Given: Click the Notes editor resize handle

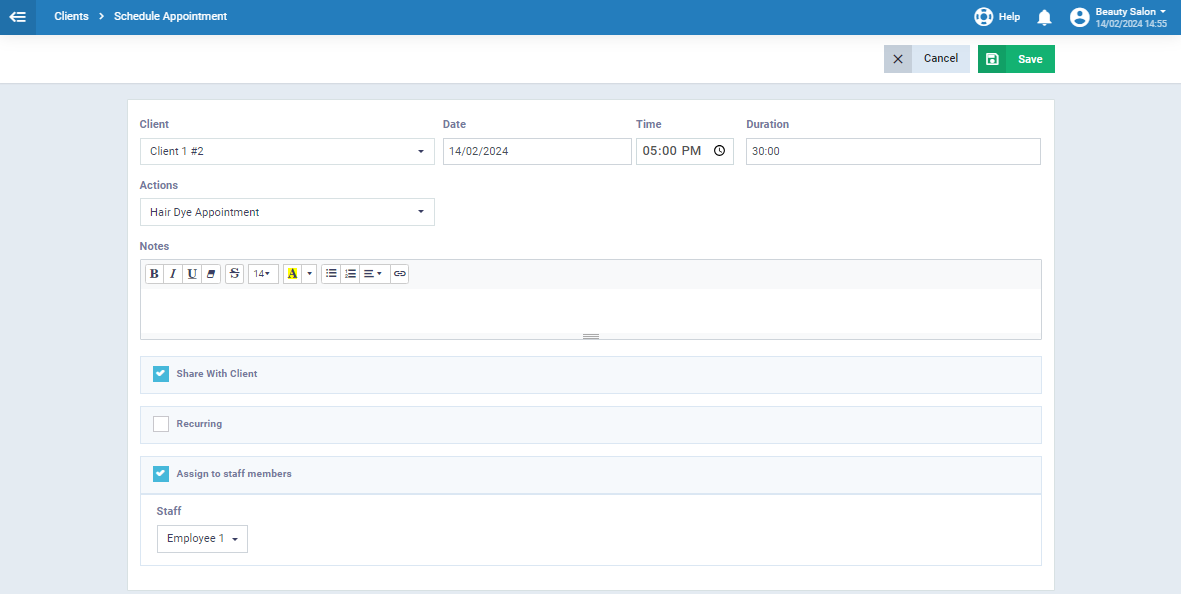Looking at the screenshot, I should pyautogui.click(x=590, y=336).
